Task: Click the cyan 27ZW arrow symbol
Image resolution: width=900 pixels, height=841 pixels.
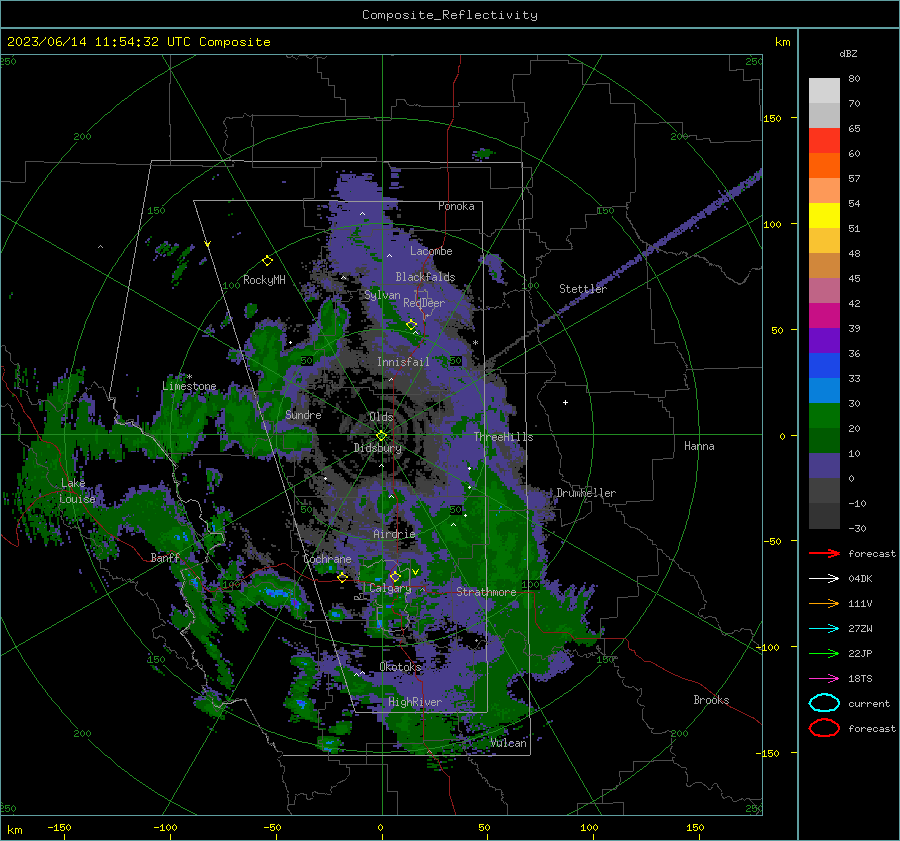Action: click(x=824, y=629)
